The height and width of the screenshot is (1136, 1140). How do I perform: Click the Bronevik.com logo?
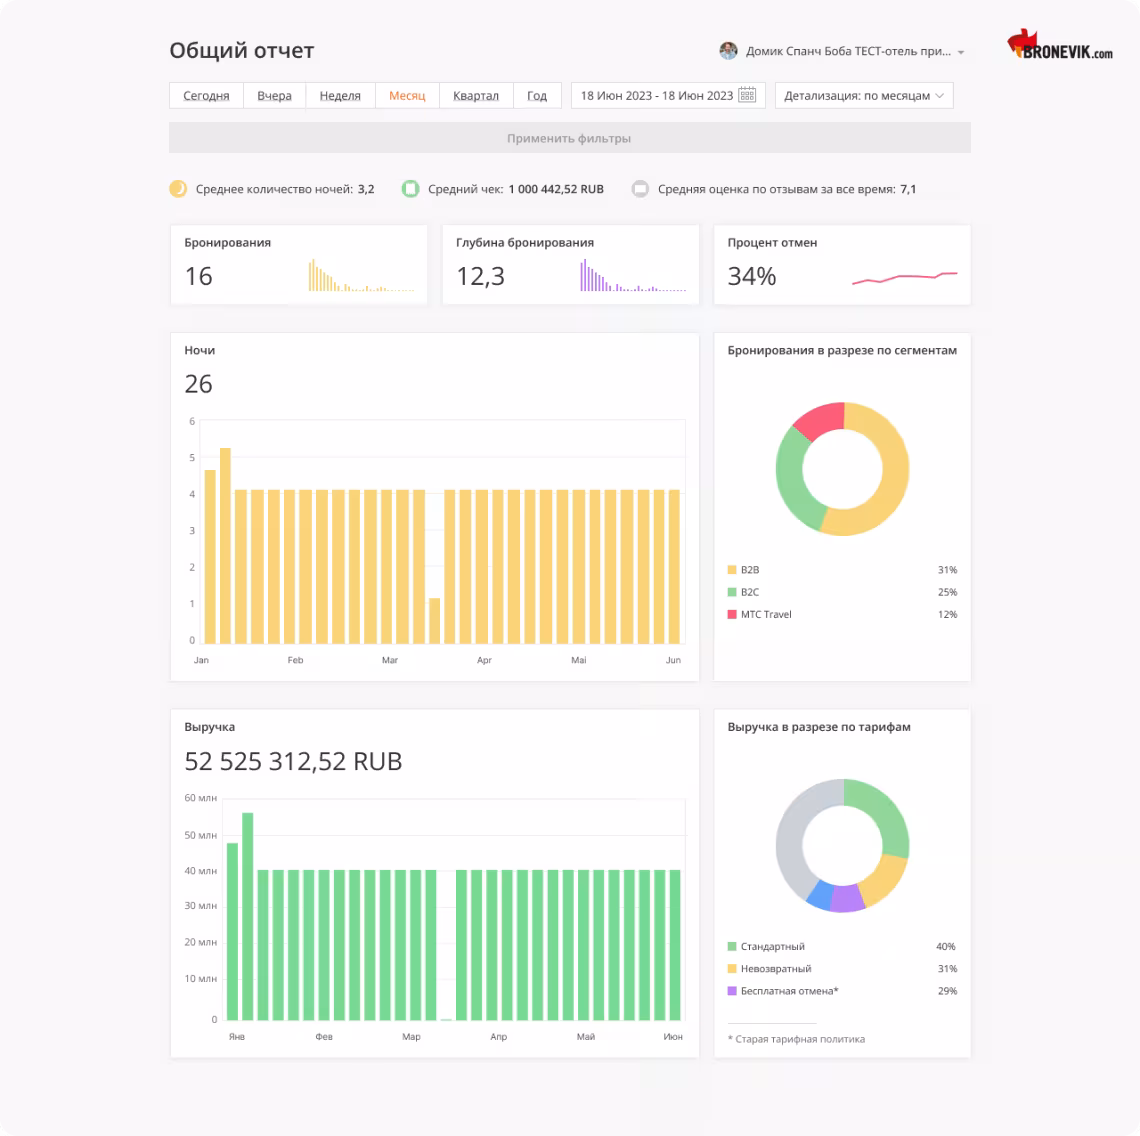(x=1059, y=47)
